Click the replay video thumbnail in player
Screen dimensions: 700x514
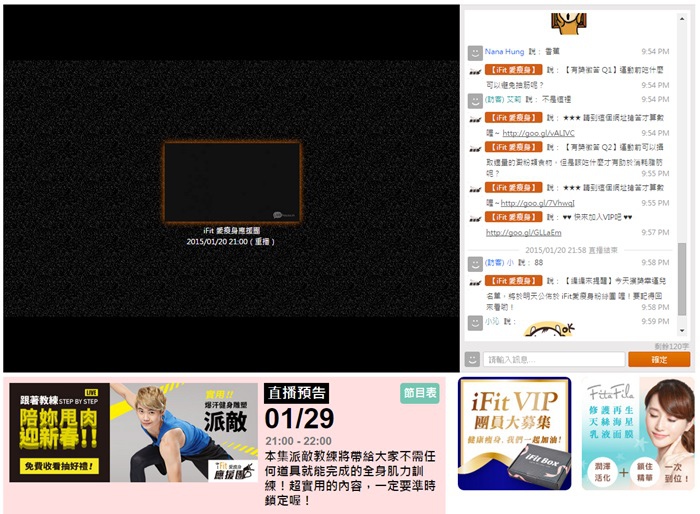click(x=232, y=182)
